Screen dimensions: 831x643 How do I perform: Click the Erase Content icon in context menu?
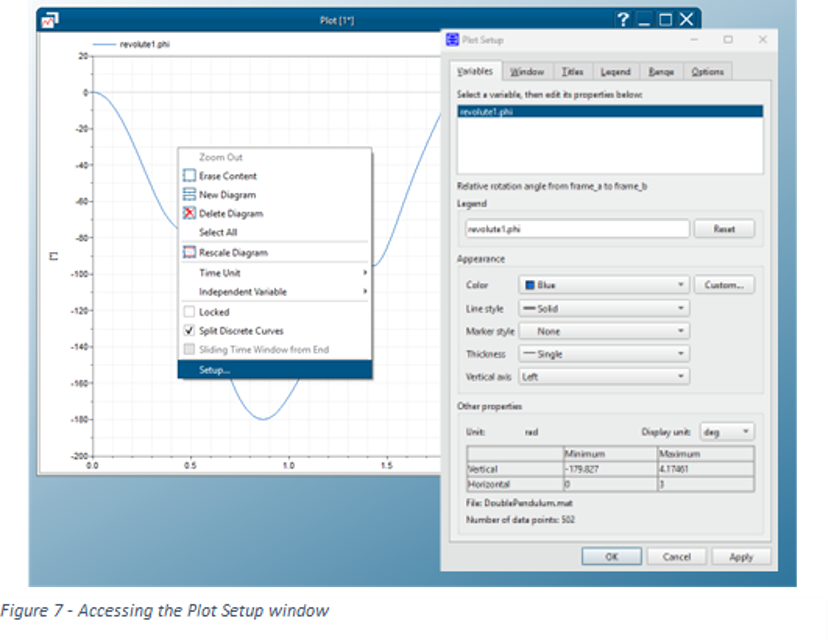point(189,175)
